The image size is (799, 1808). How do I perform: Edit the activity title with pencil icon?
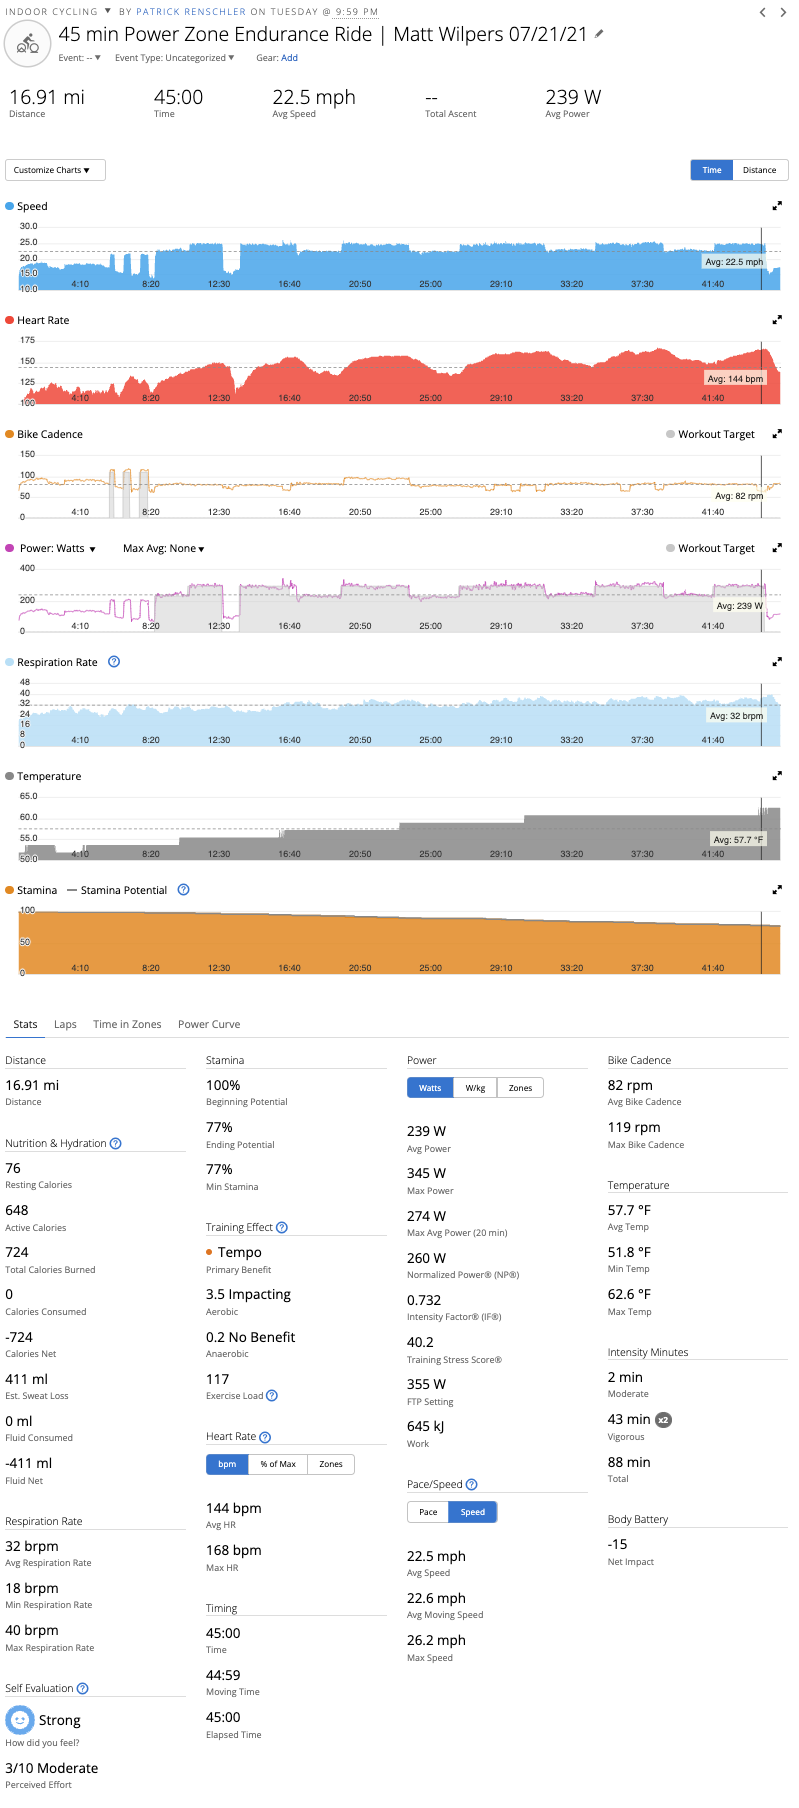[x=598, y=33]
